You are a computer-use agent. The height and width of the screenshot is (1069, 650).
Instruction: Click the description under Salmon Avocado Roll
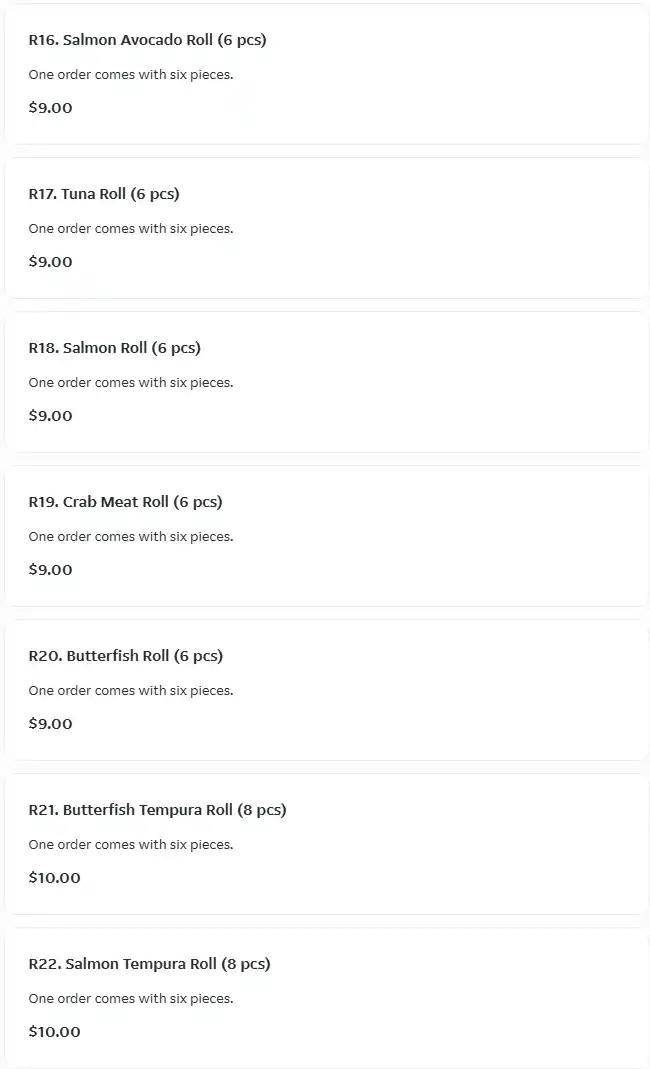coord(130,75)
